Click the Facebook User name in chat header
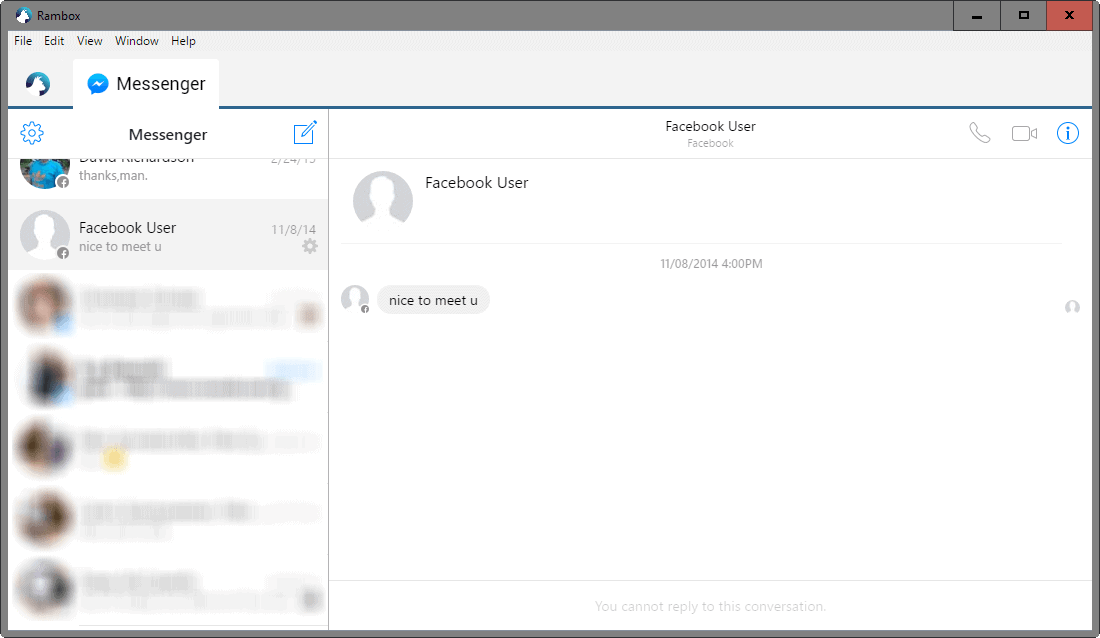The image size is (1100, 638). pyautogui.click(x=711, y=126)
